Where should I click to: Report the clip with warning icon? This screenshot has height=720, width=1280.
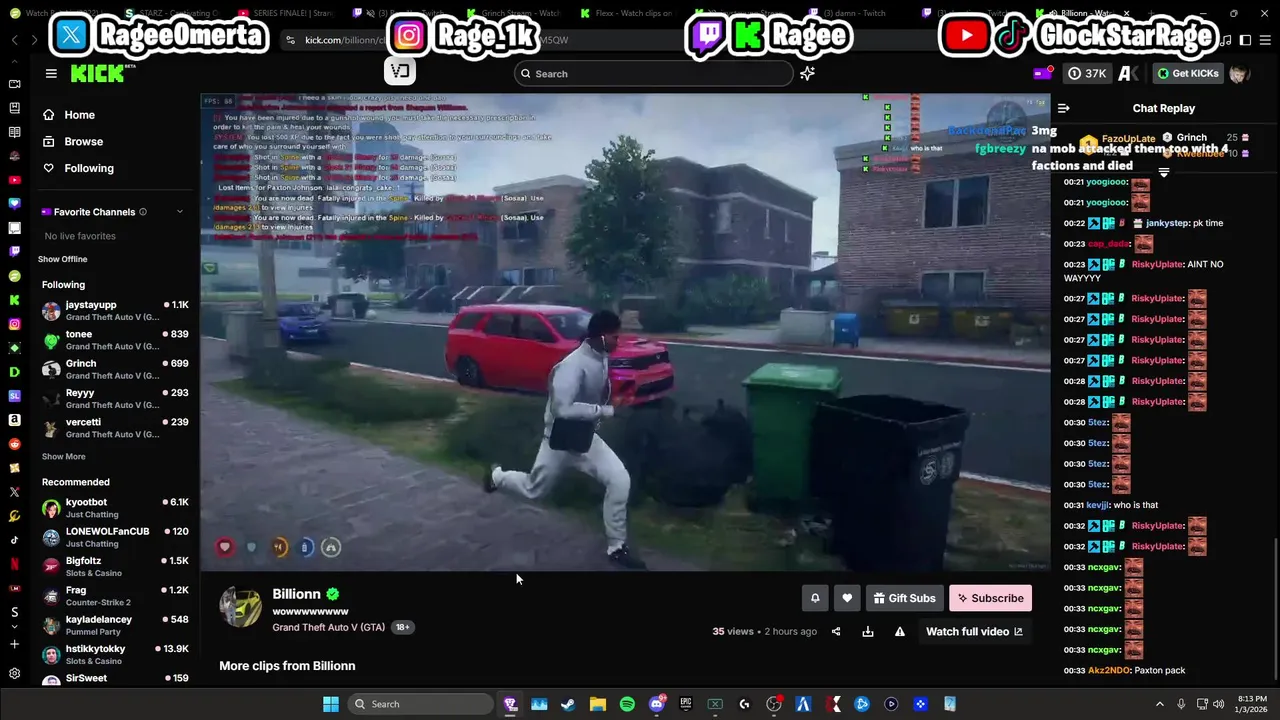[900, 632]
